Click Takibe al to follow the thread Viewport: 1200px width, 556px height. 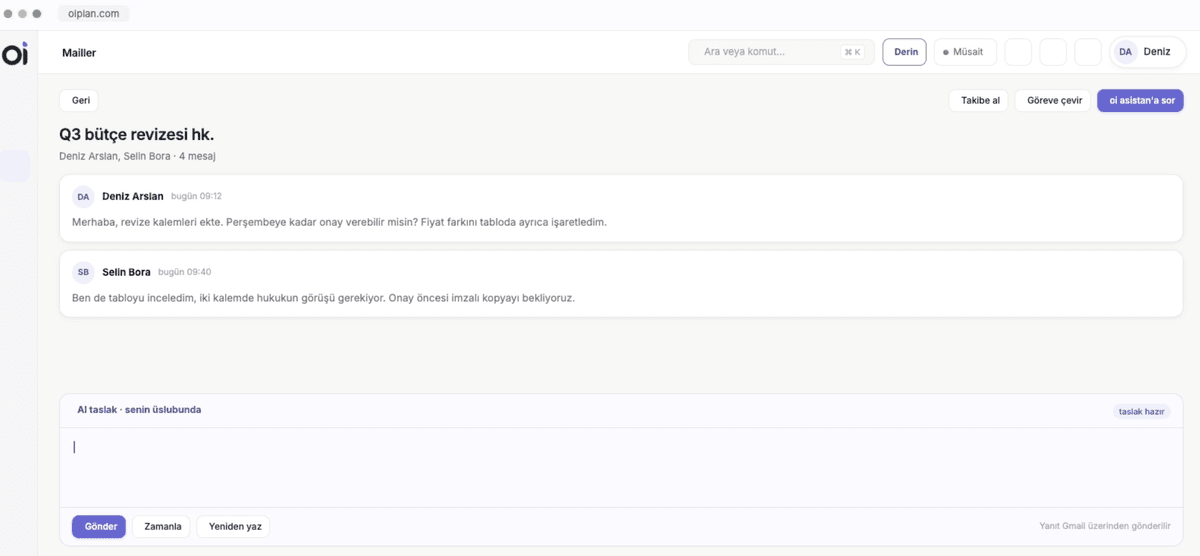pyautogui.click(x=980, y=101)
